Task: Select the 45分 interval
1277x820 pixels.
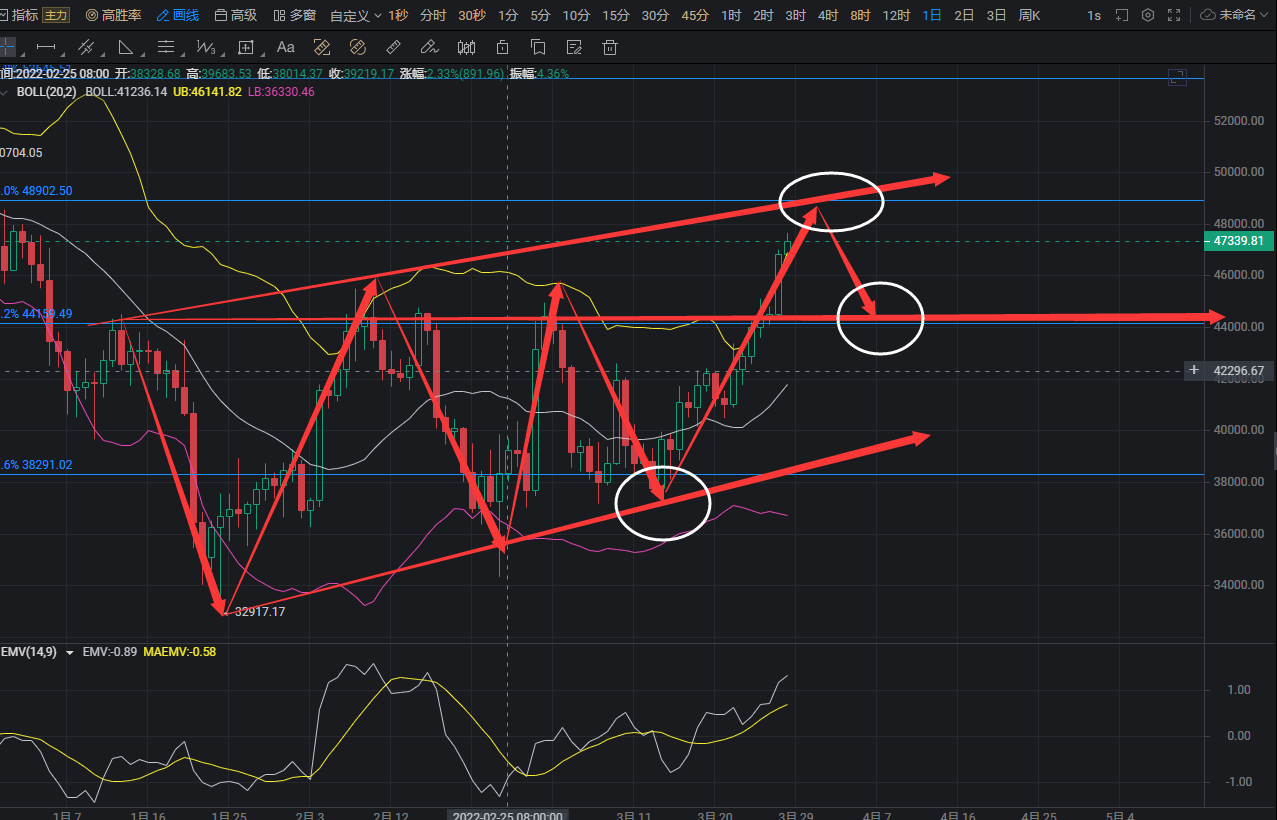Action: (x=695, y=15)
